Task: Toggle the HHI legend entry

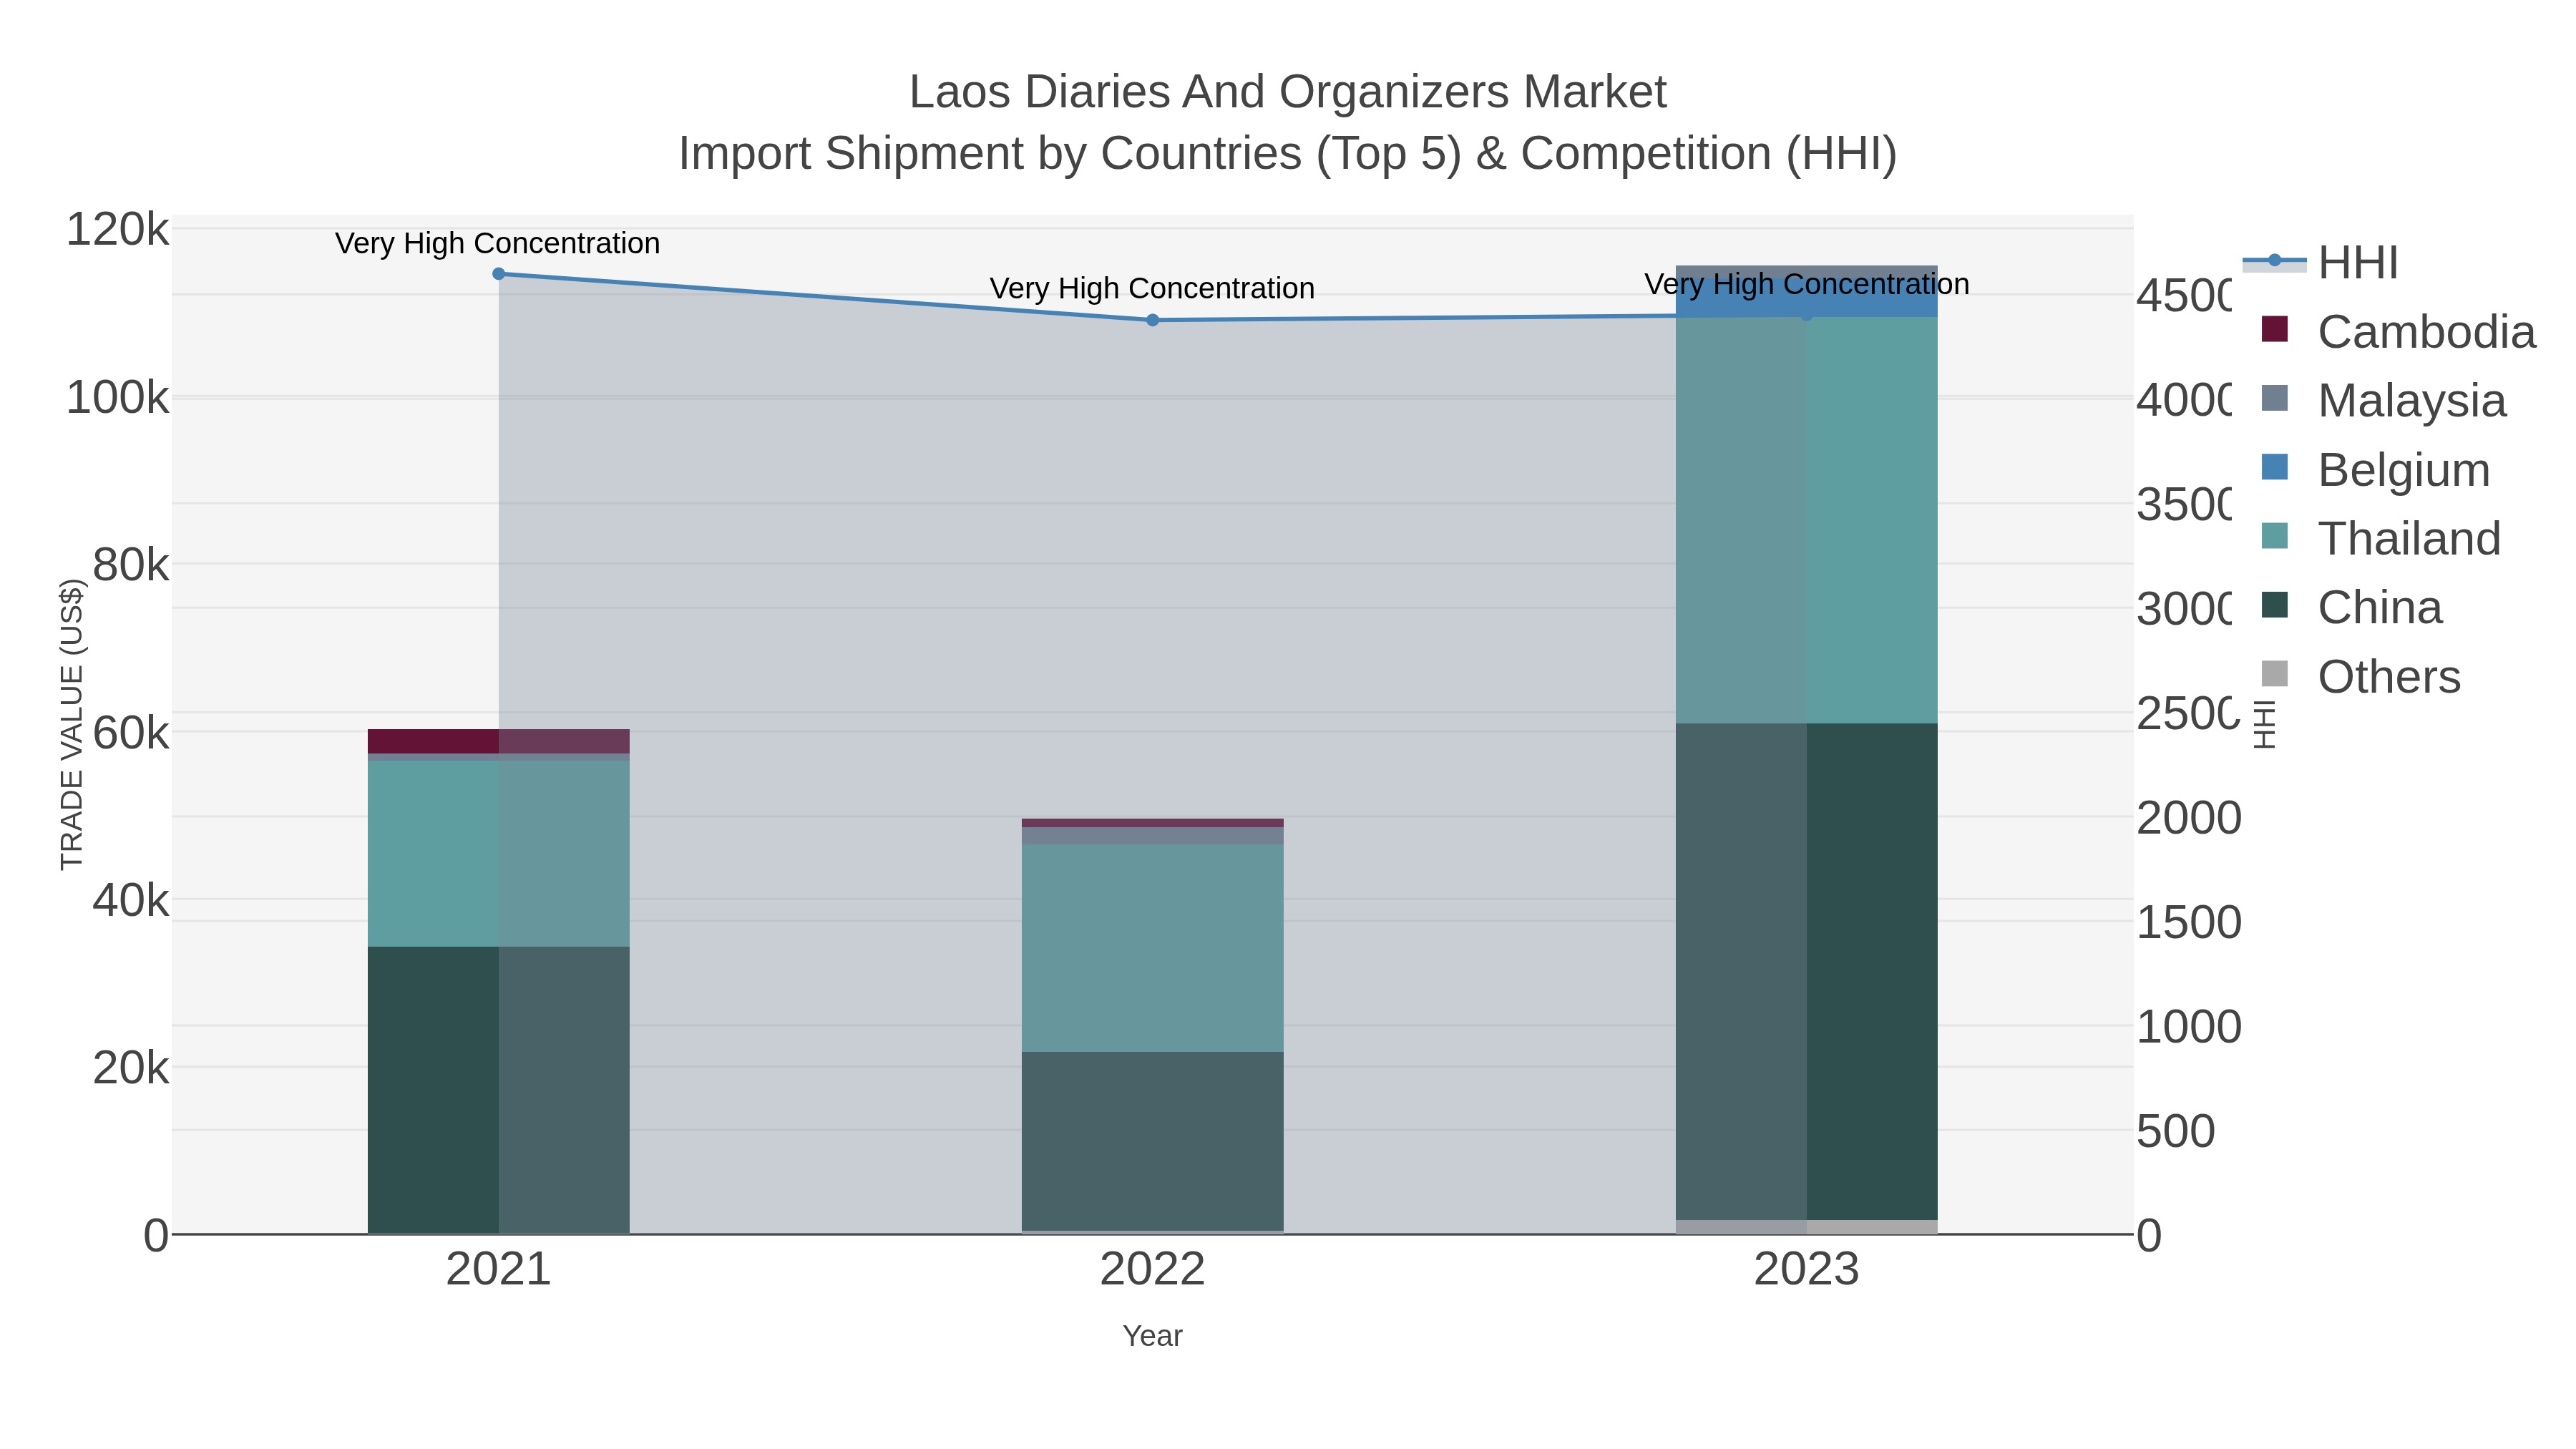Action: (x=2320, y=263)
